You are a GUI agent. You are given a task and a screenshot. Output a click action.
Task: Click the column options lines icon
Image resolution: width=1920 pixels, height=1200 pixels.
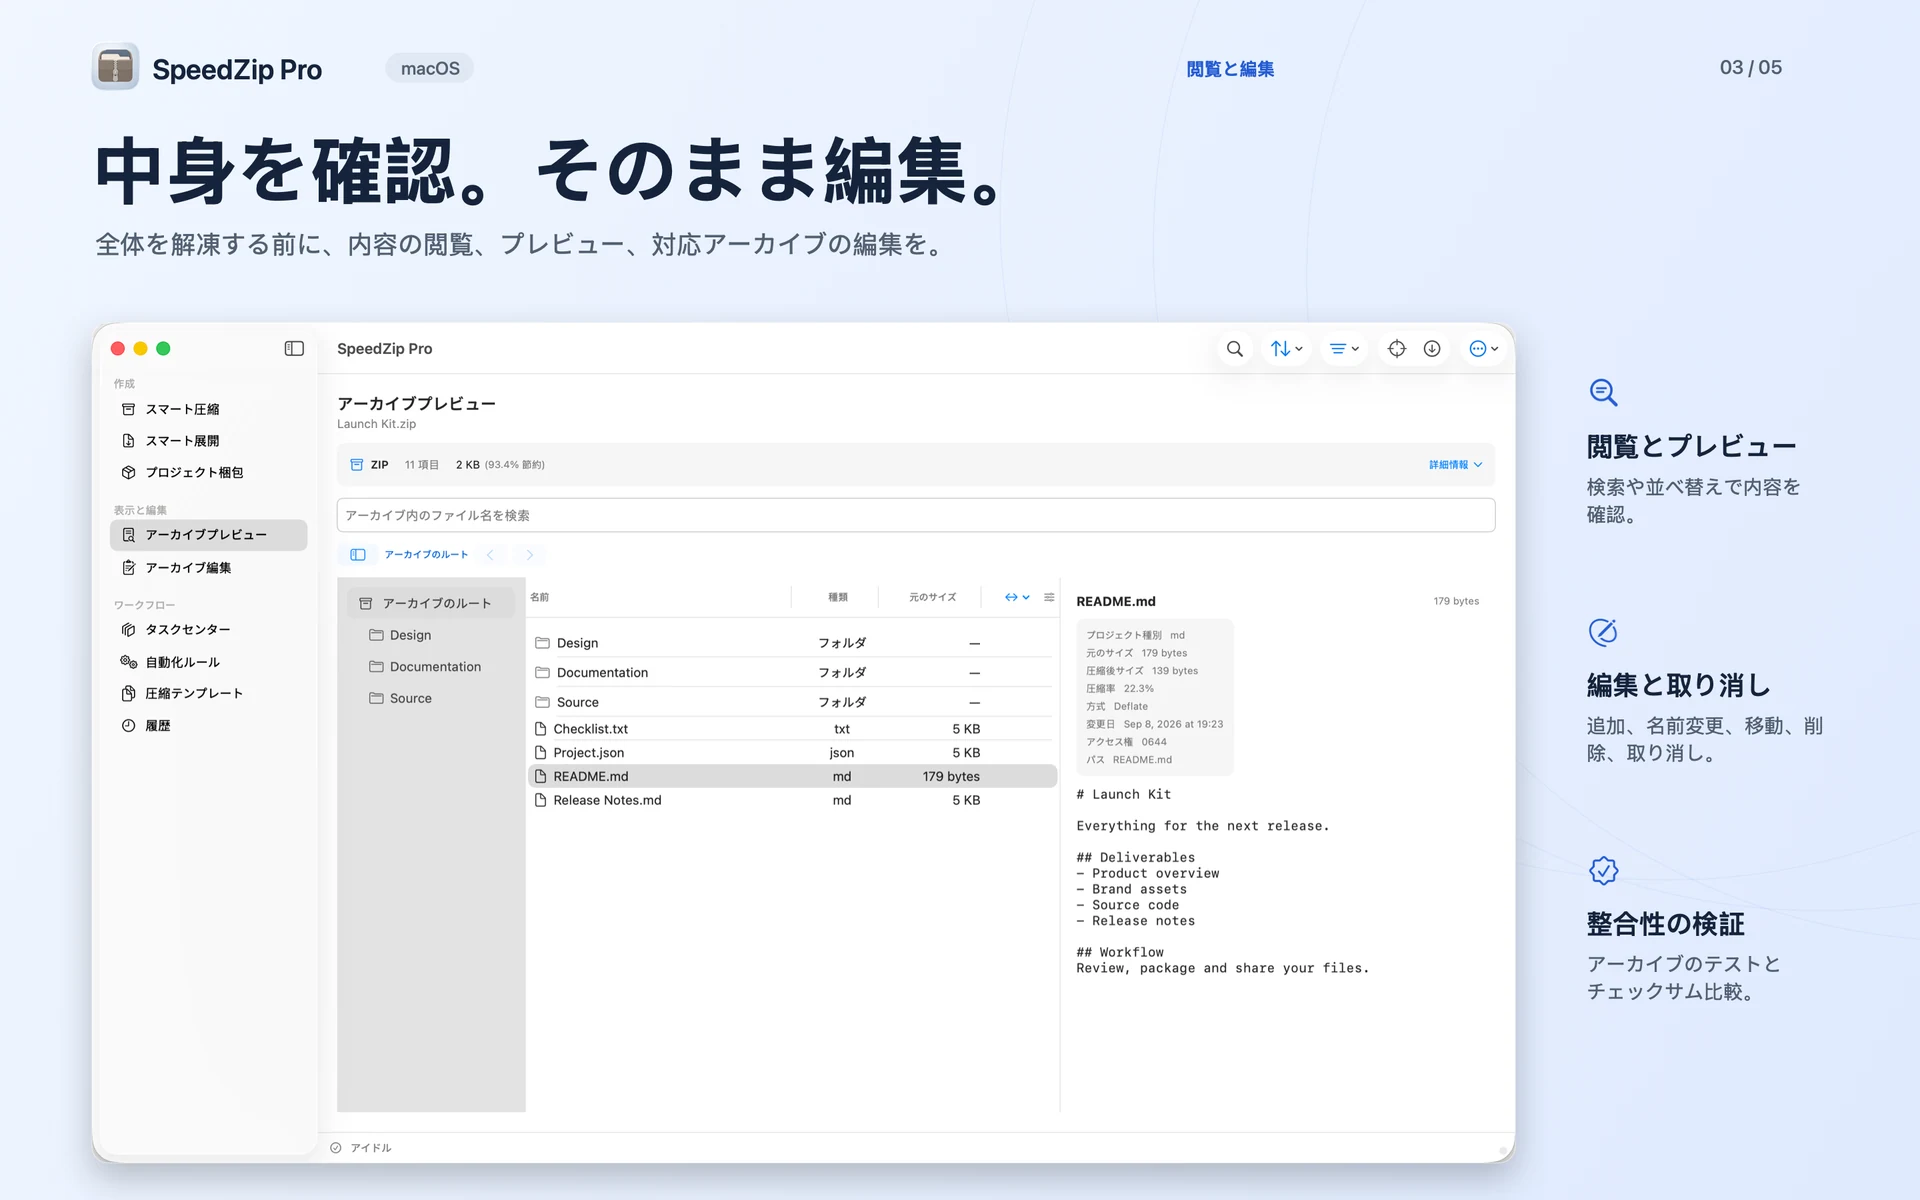point(1049,597)
